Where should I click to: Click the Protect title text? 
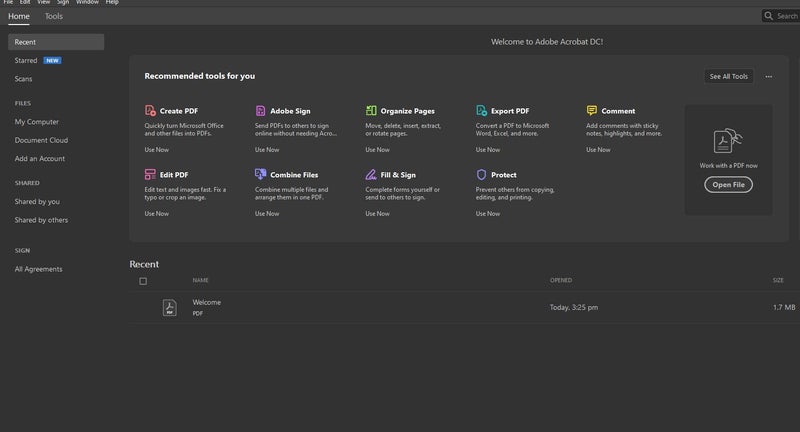point(504,174)
